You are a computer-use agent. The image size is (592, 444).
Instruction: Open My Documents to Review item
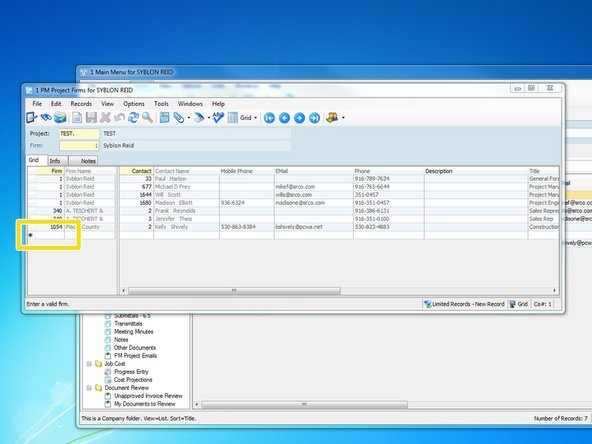[x=145, y=404]
